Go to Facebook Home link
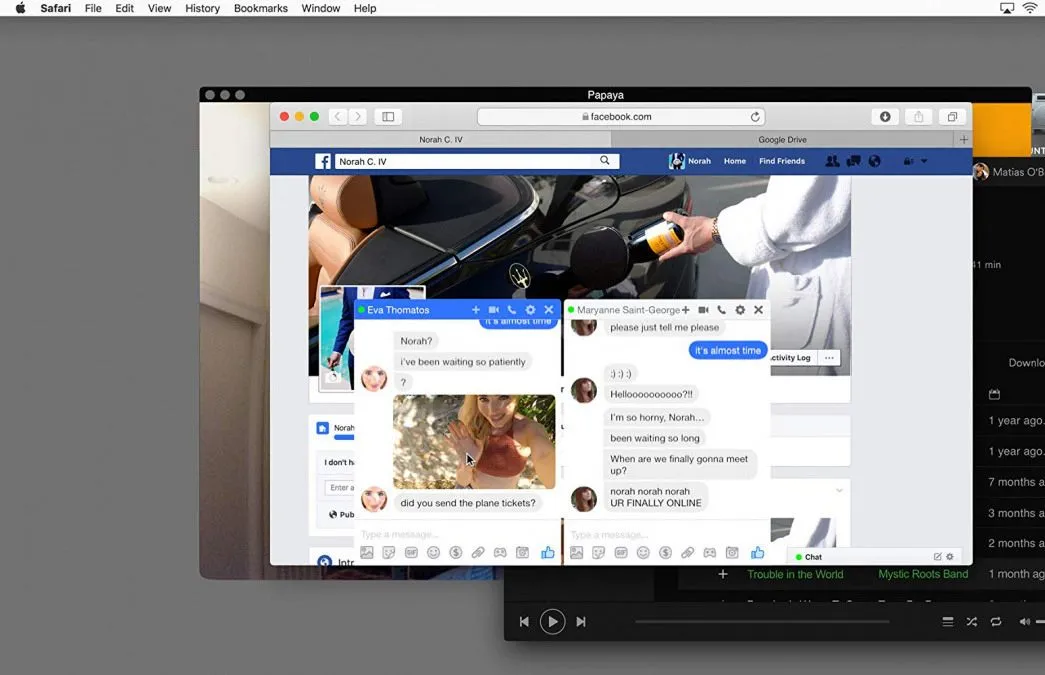This screenshot has width=1045, height=675. 735,161
